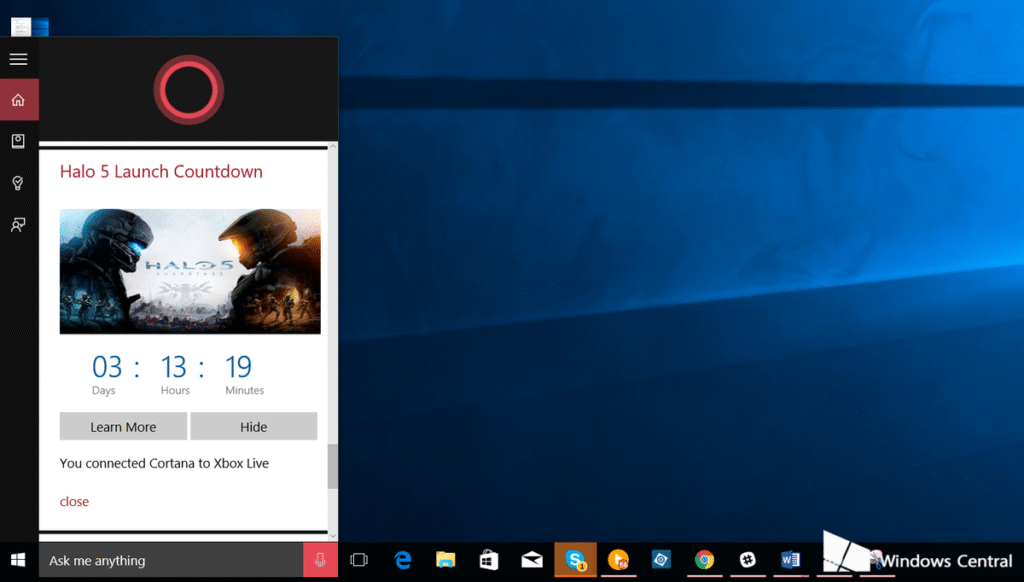Viewport: 1024px width, 582px height.
Task: Open the Mail app from the taskbar
Action: click(x=531, y=560)
